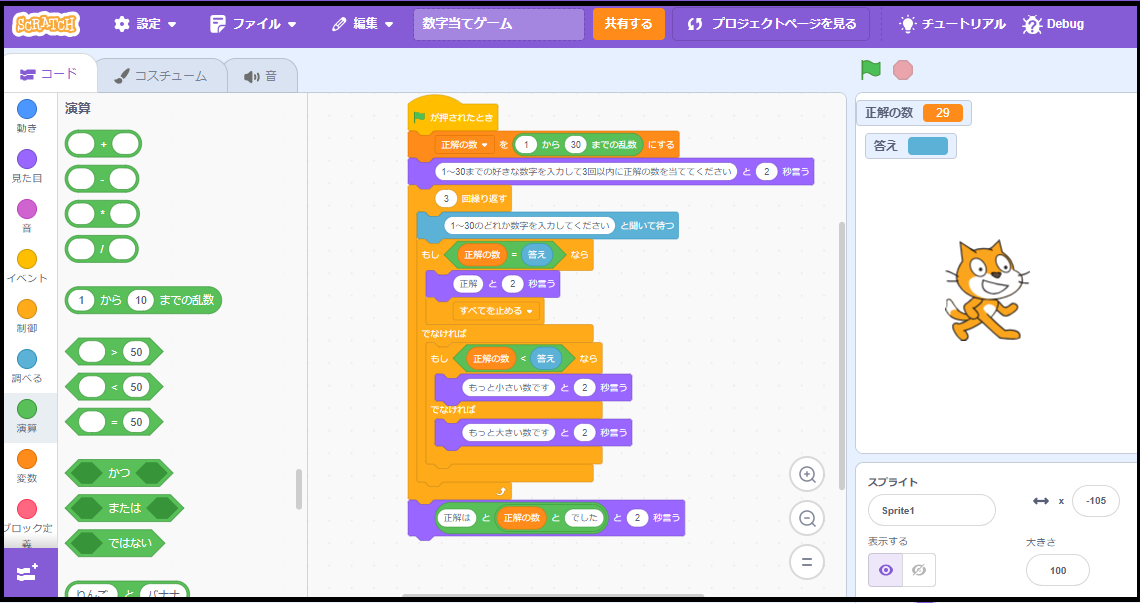Screen dimensions: 1140x603
Task: Expand the ファイル file menu
Action: pyautogui.click(x=252, y=24)
